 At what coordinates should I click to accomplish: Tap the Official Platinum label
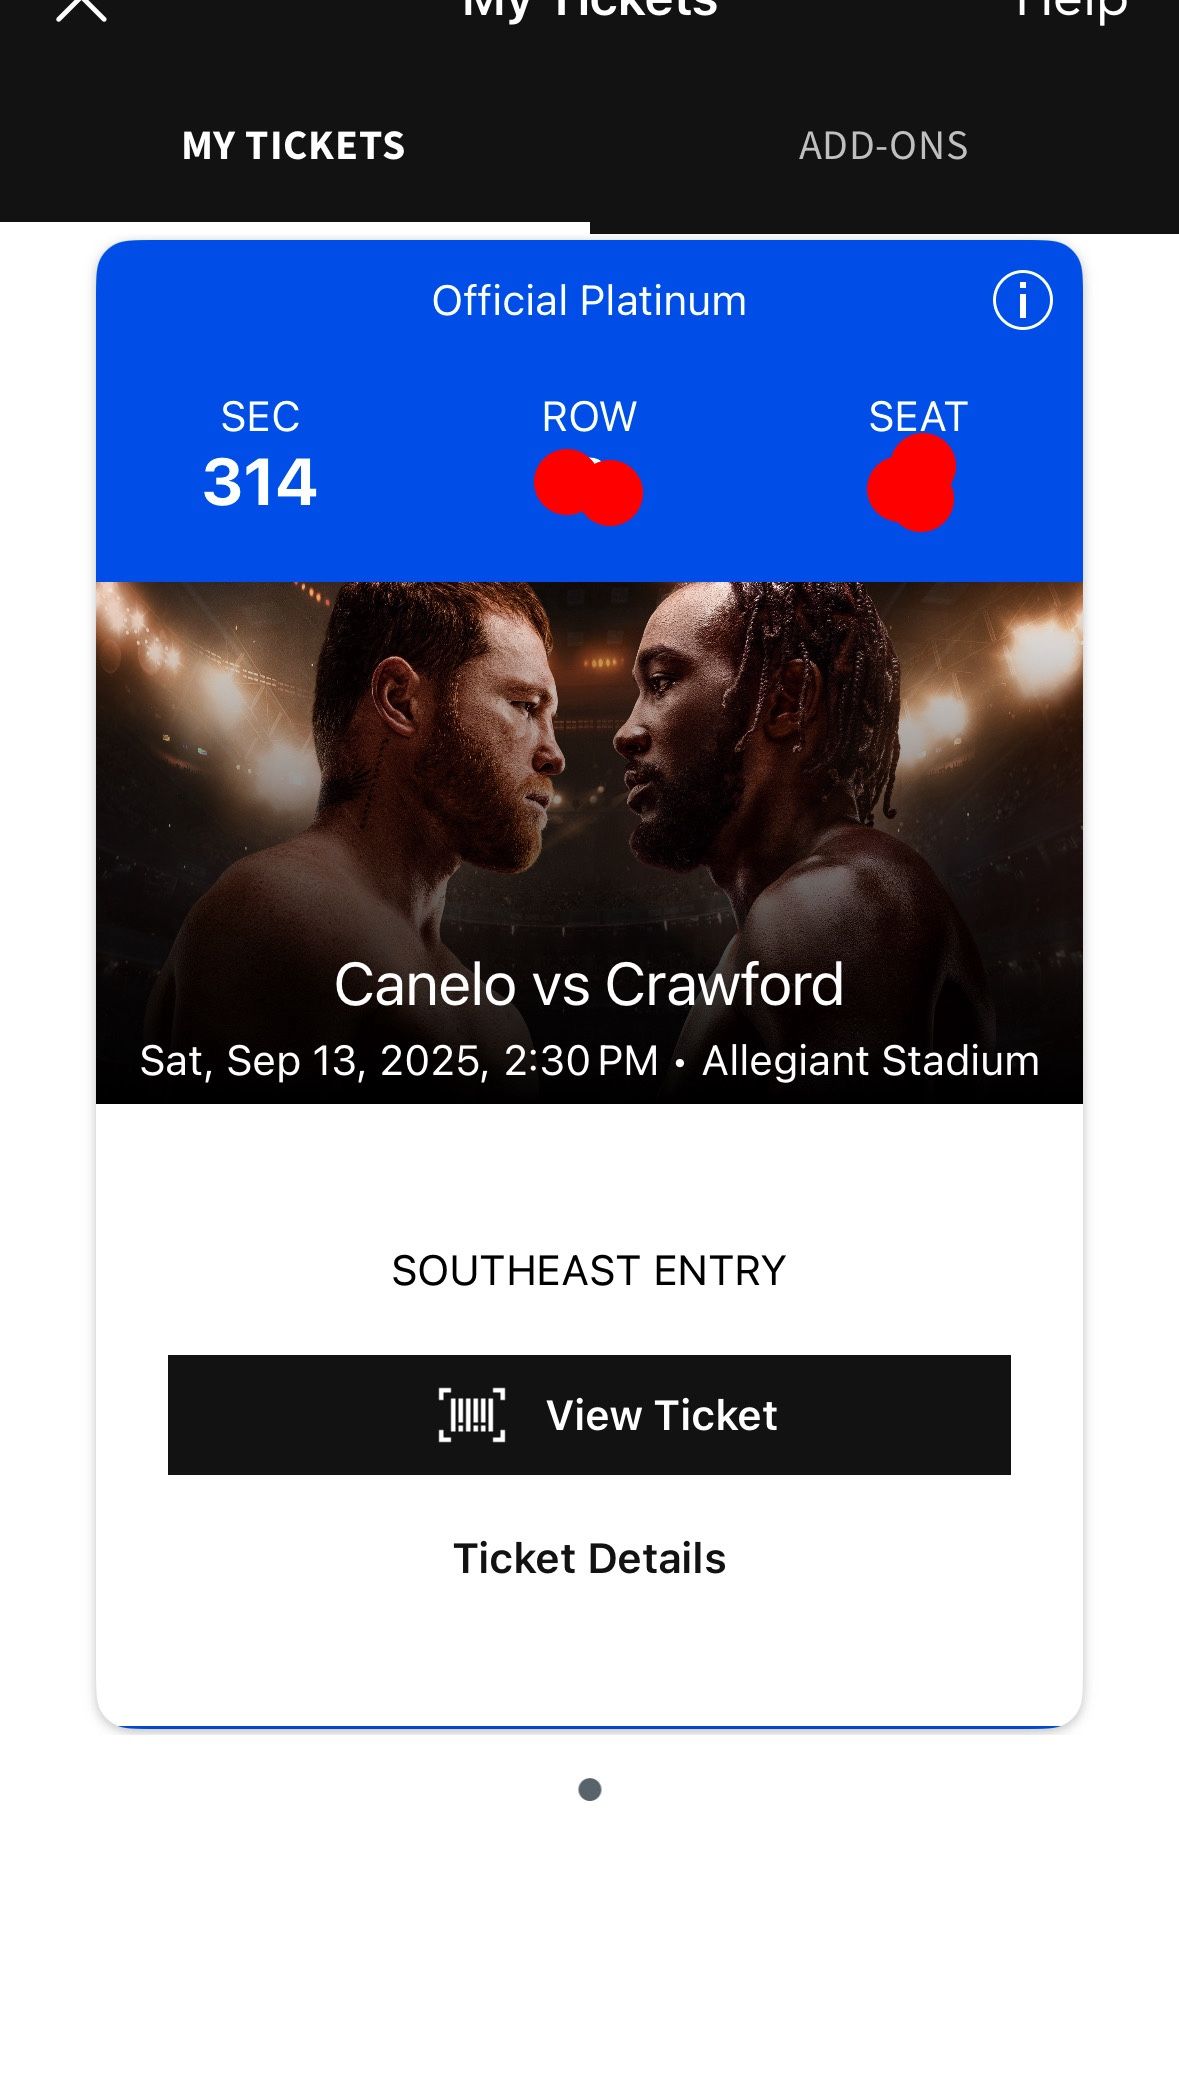589,301
